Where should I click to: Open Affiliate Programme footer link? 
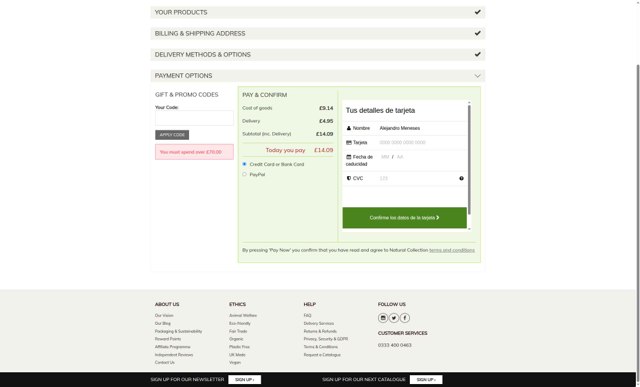click(173, 347)
